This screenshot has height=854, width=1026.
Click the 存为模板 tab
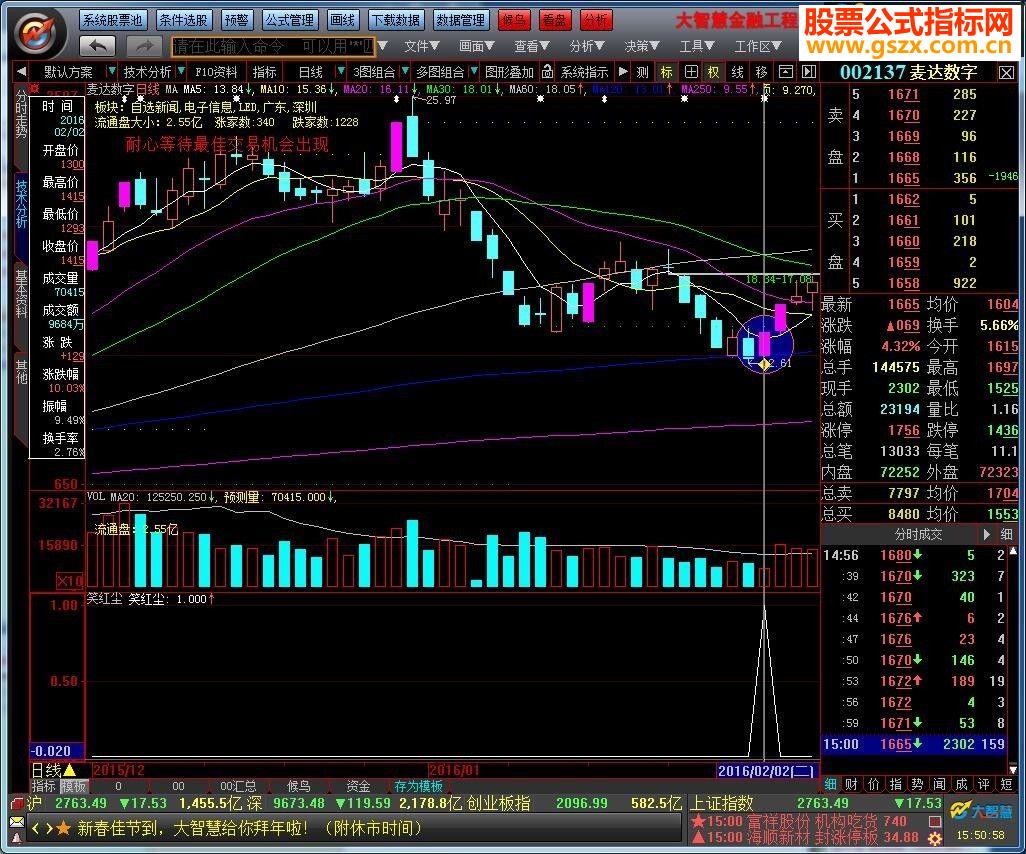click(x=418, y=786)
